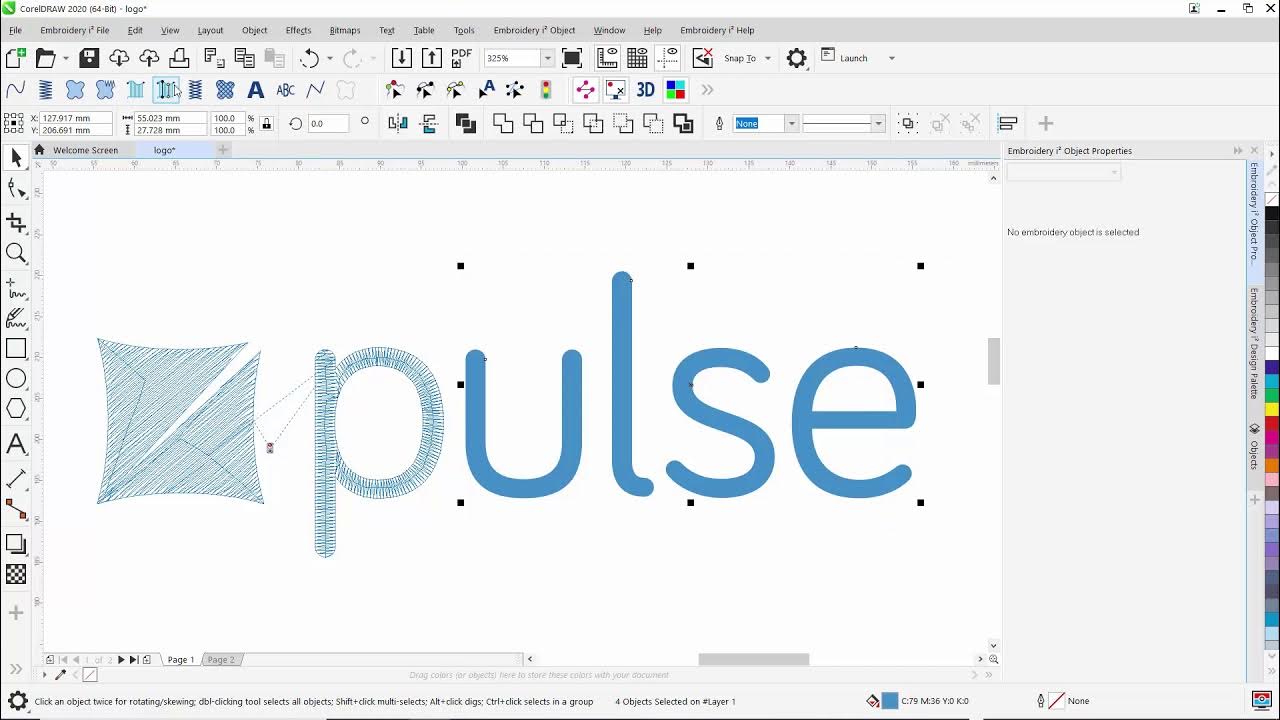Select the Polygon tool
Image resolution: width=1280 pixels, height=720 pixels.
(x=16, y=409)
